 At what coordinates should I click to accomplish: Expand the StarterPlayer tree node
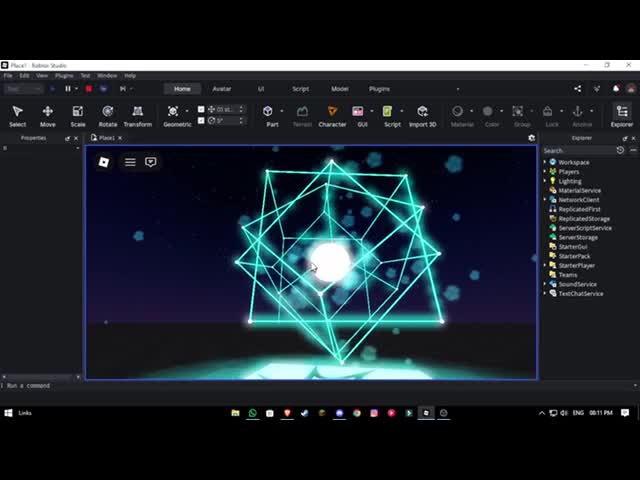(x=545, y=265)
